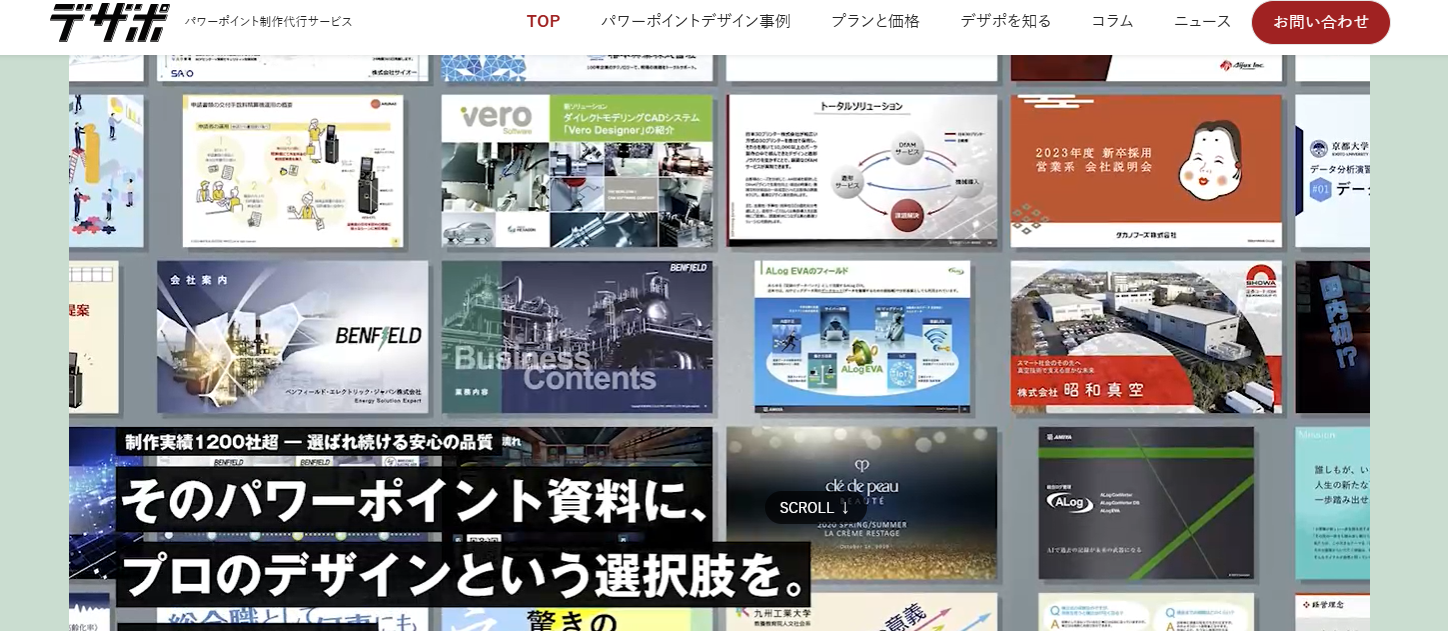This screenshot has width=1448, height=631.
Task: Open the トータルソリューション diagram slide
Action: coord(861,171)
